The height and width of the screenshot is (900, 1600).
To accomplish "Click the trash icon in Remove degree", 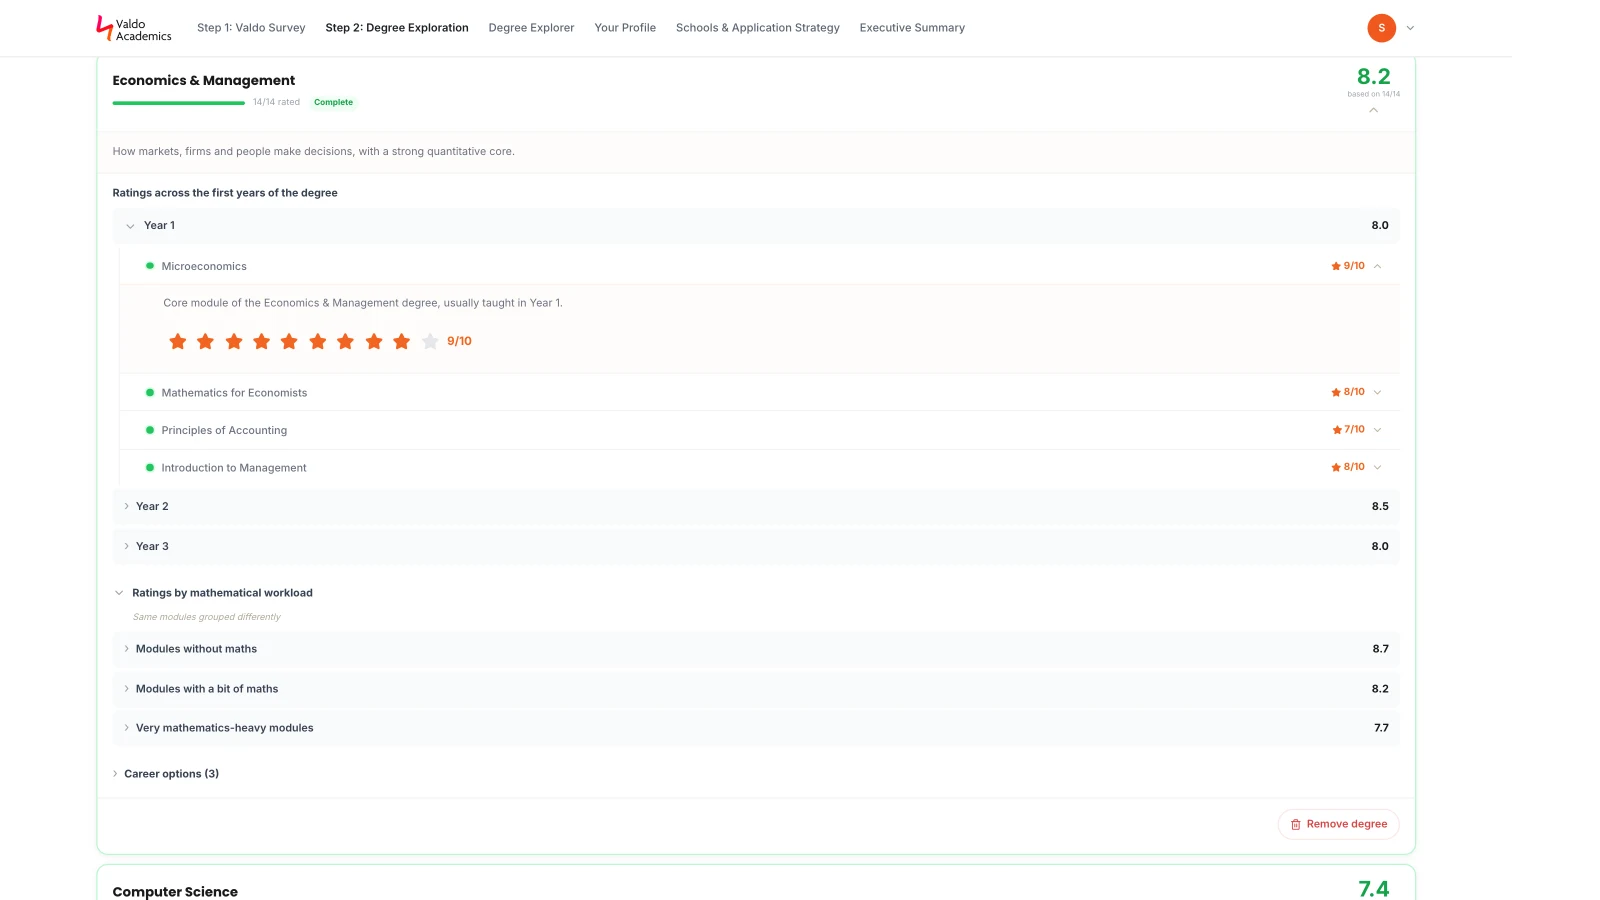I will (1295, 824).
